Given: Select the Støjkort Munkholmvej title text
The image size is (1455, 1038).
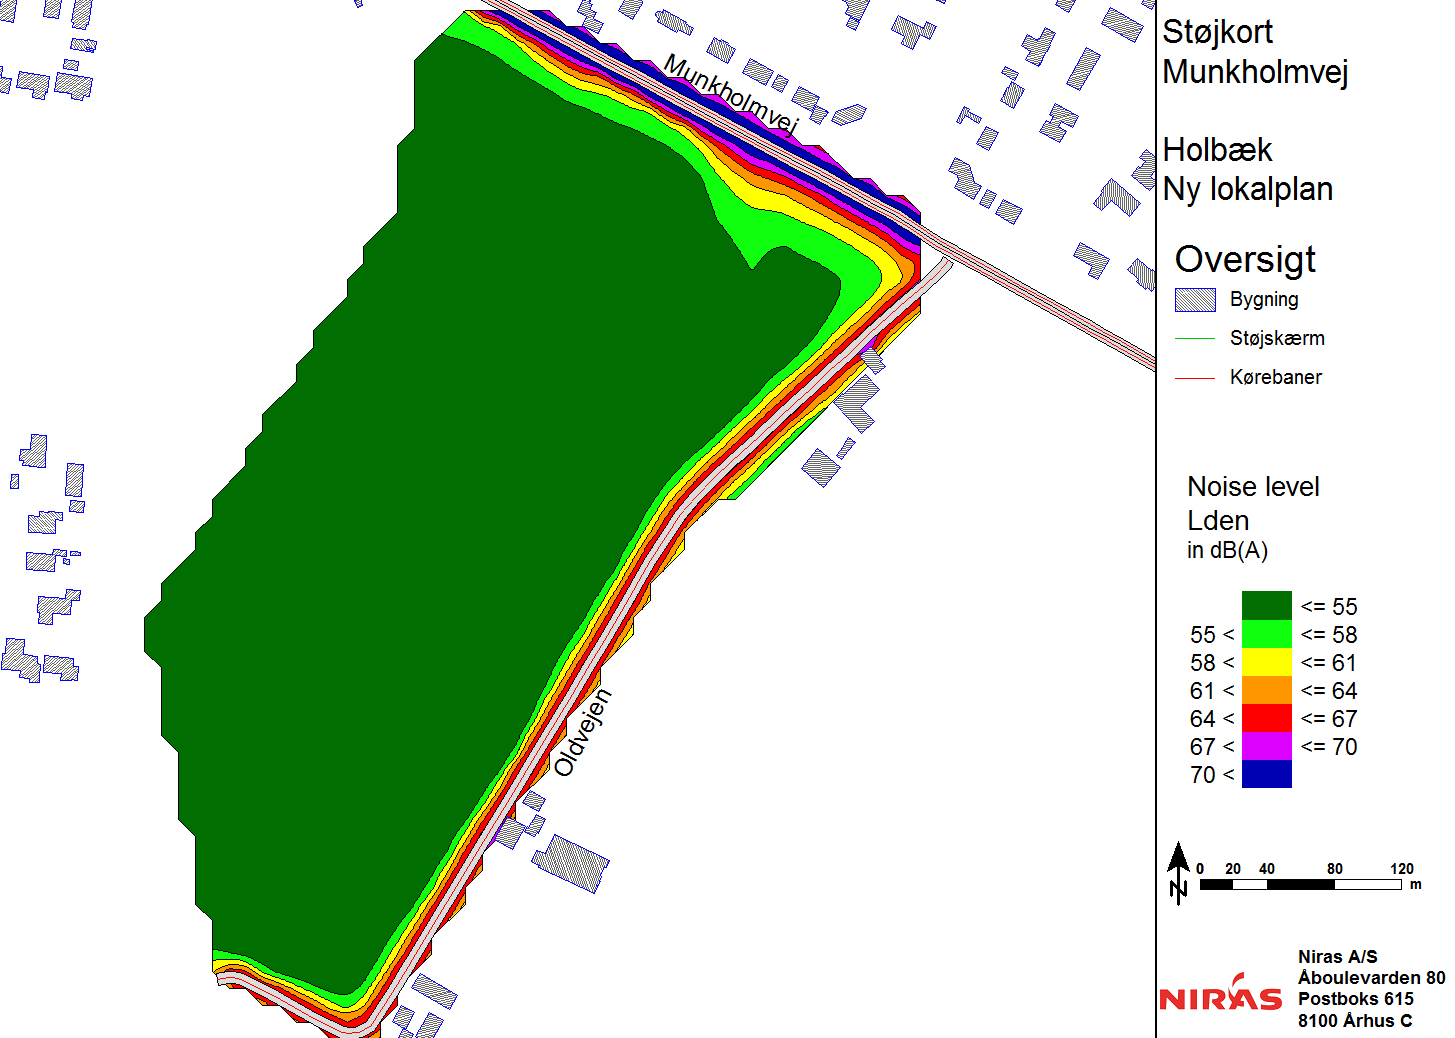Looking at the screenshot, I should pos(1255,52).
